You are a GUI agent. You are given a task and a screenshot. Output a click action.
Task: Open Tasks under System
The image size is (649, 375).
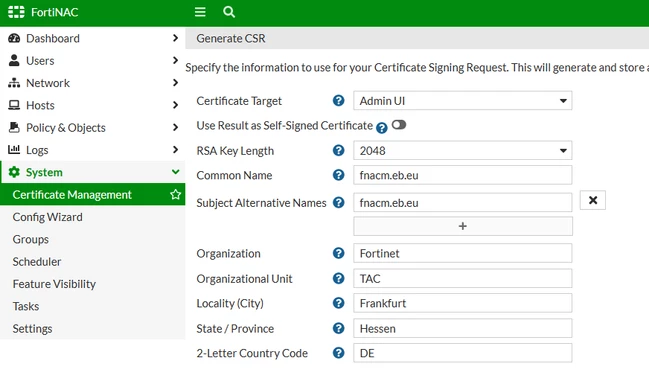coord(26,306)
